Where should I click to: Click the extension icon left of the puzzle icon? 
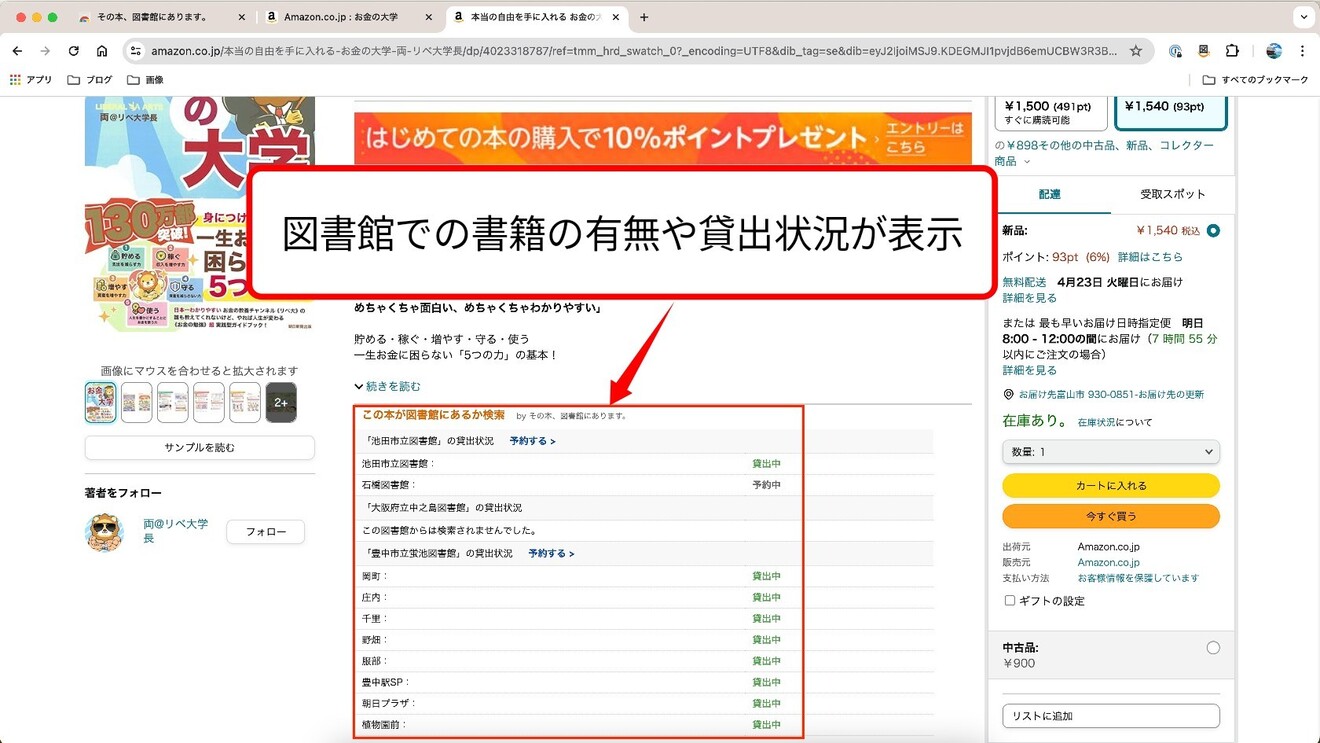(x=1203, y=51)
